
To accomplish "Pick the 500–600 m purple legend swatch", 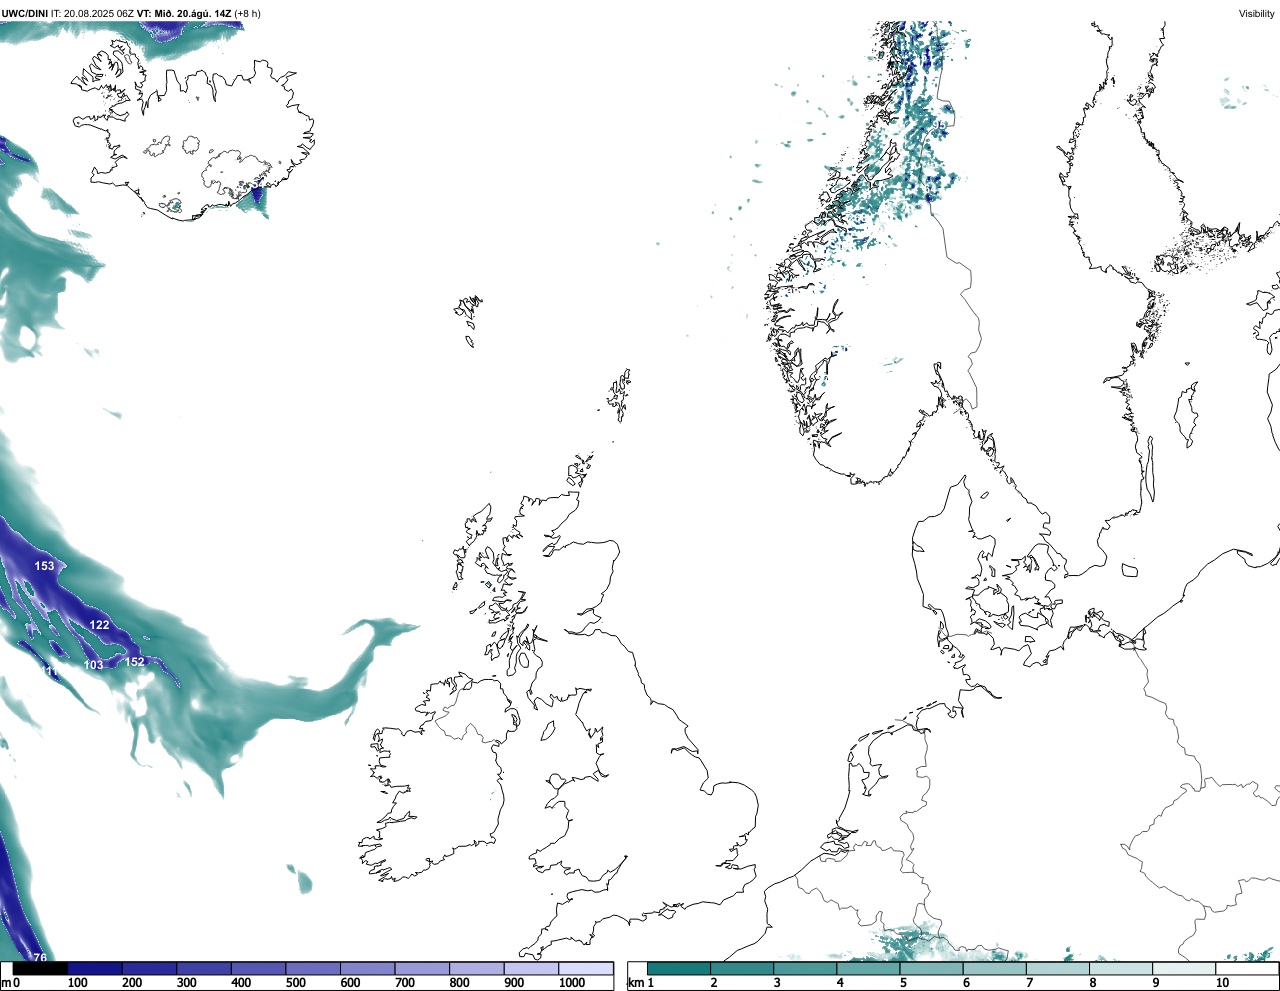I will [313, 969].
